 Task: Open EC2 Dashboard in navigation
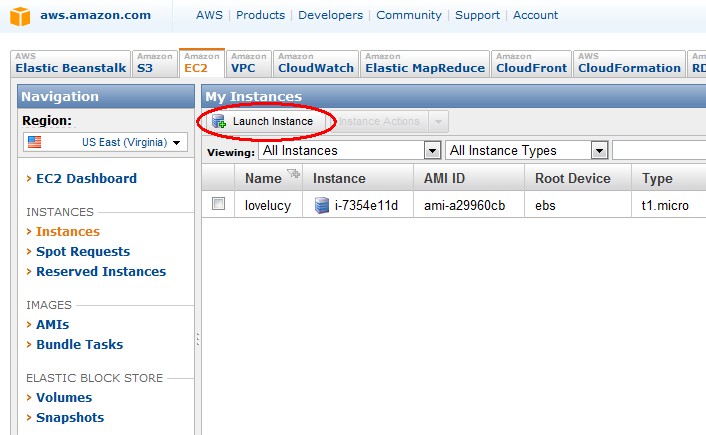tap(86, 179)
